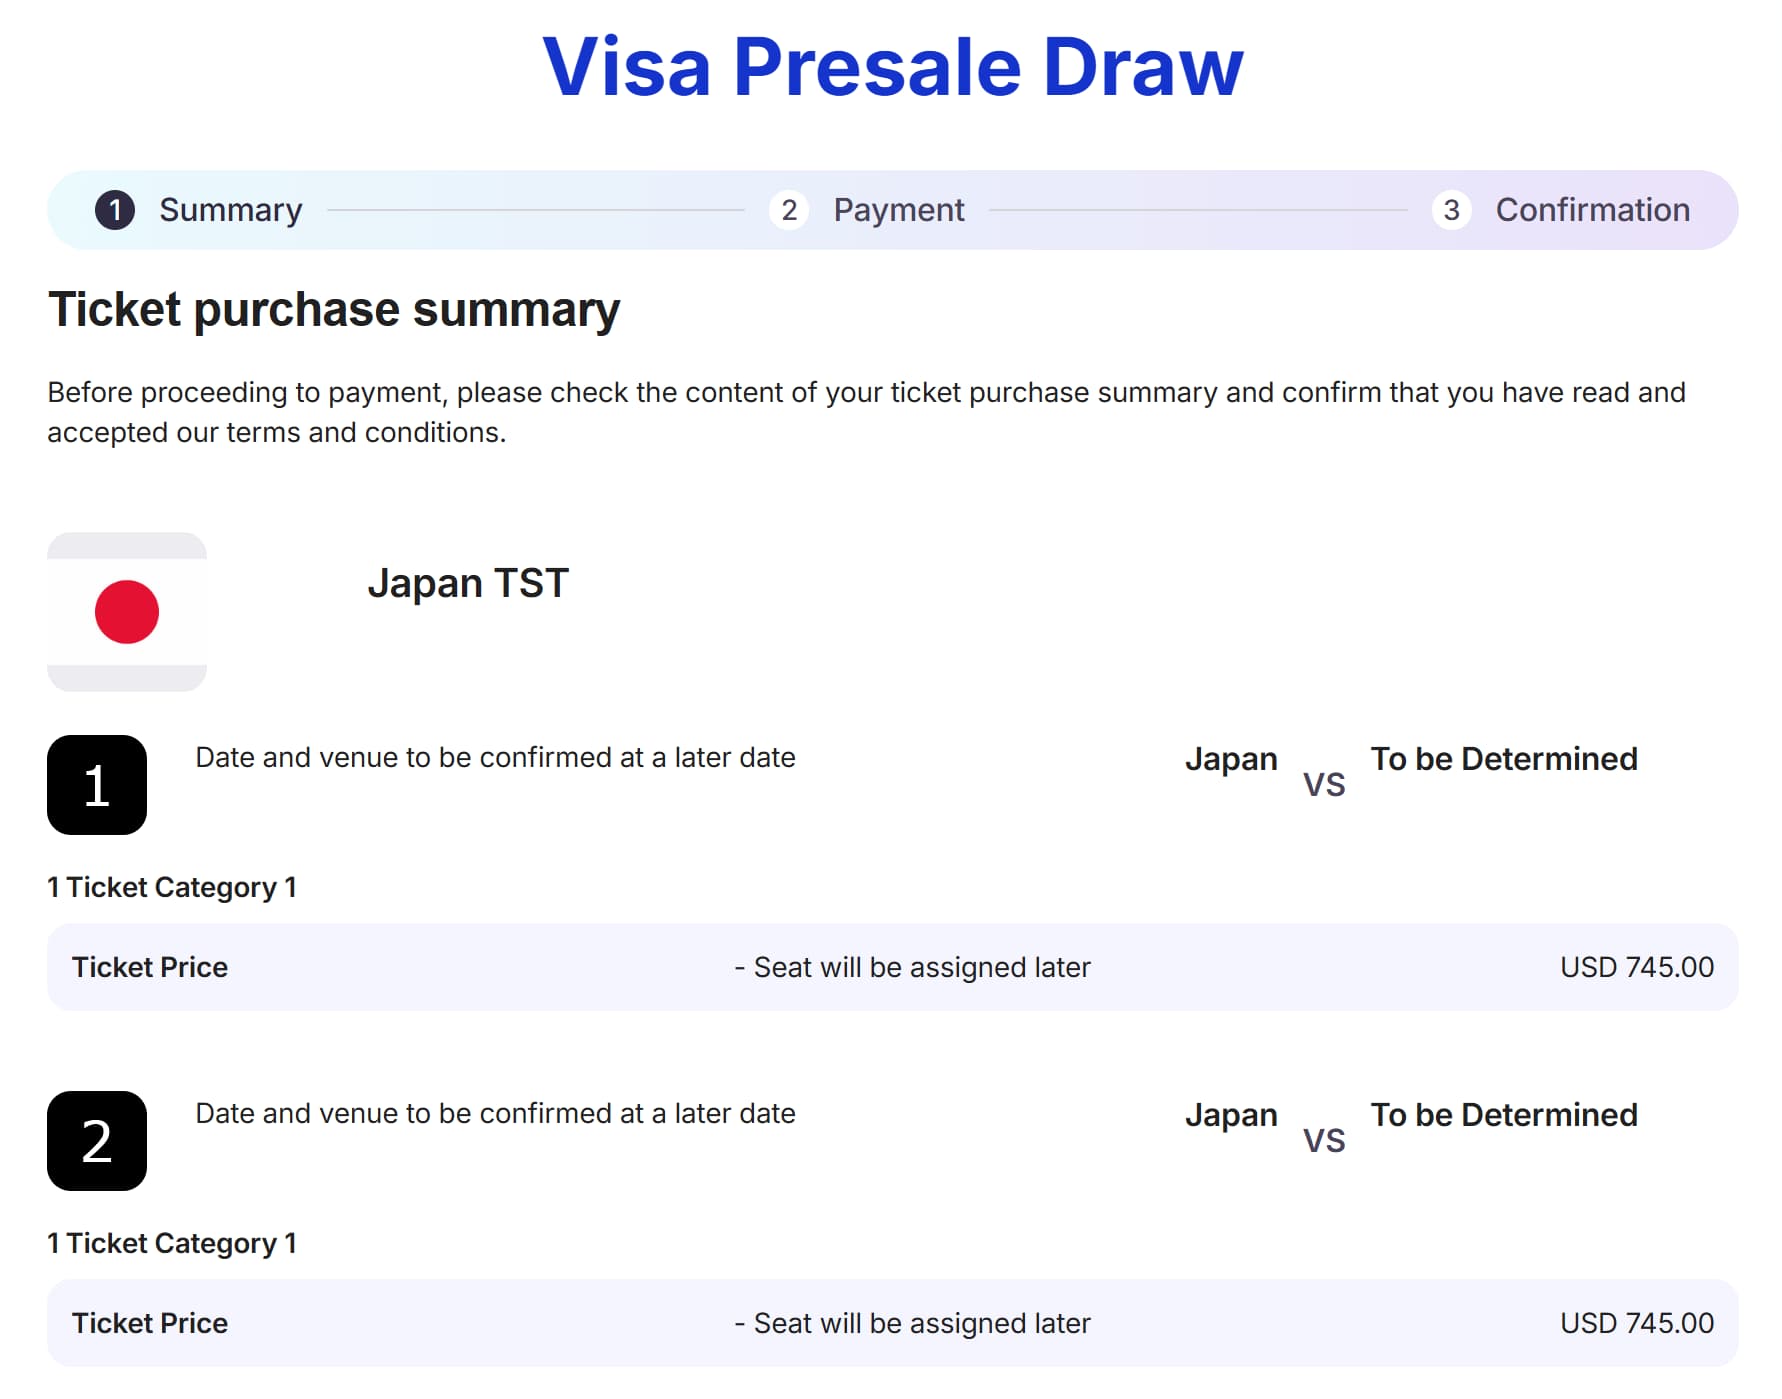Click second match's "To be Determined" opponent
Image resolution: width=1782 pixels, height=1399 pixels.
point(1503,1115)
